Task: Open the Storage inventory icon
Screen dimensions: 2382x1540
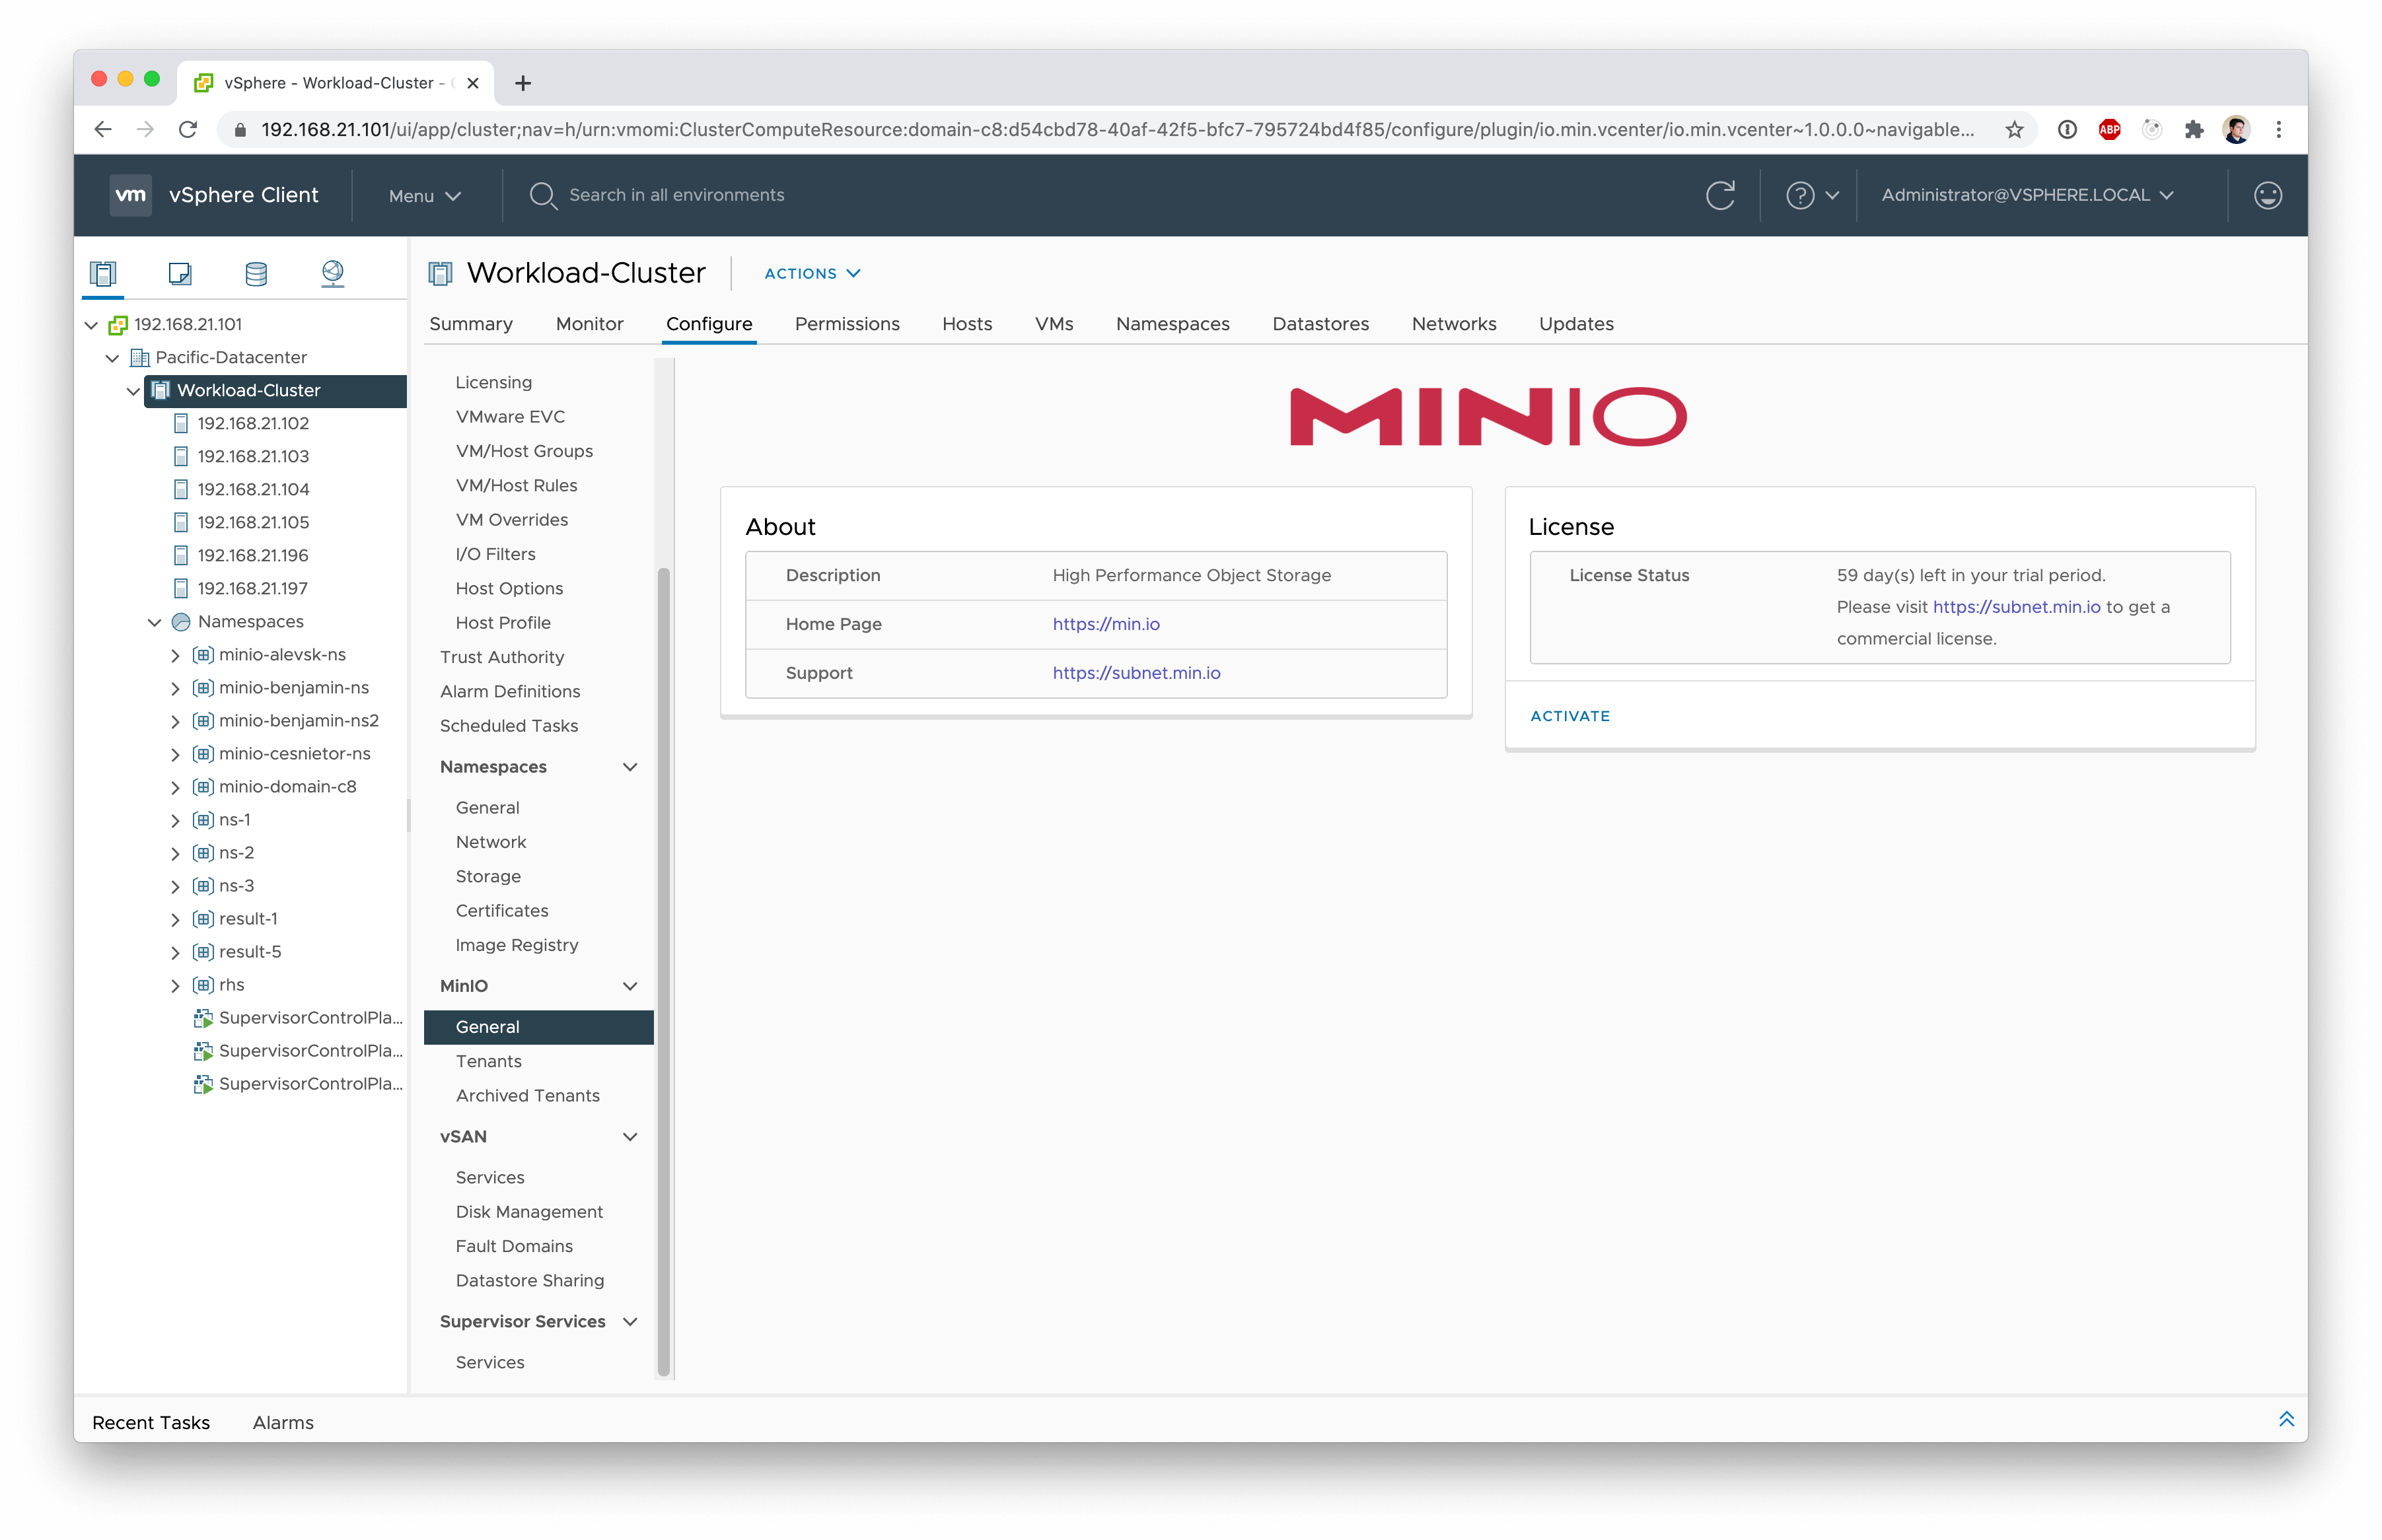Action: pos(256,273)
